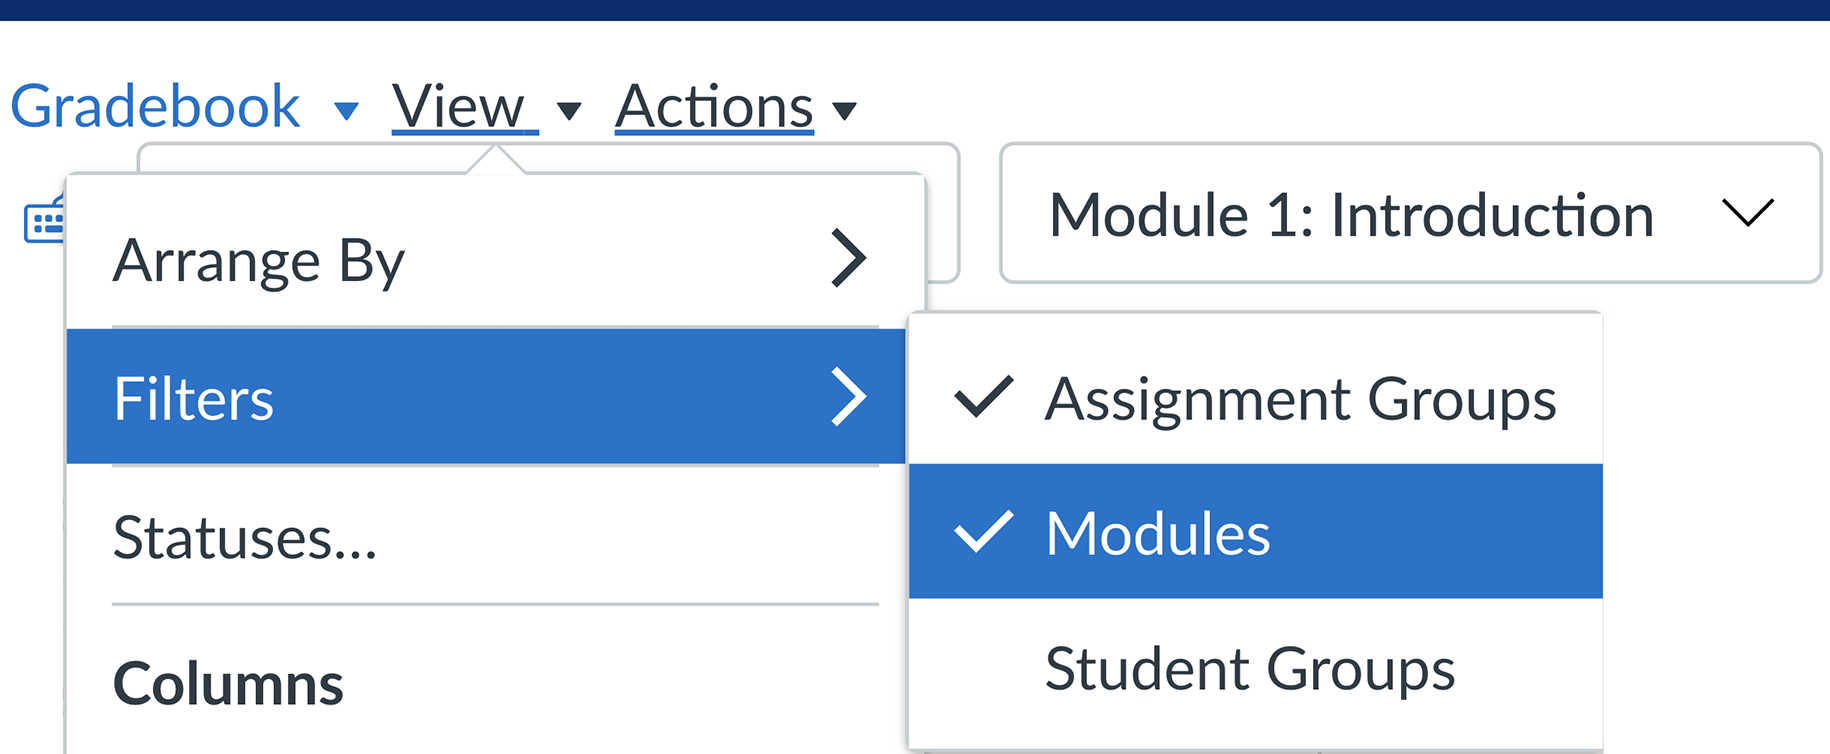
Task: Click the Modules checkmark icon
Action: (x=984, y=532)
